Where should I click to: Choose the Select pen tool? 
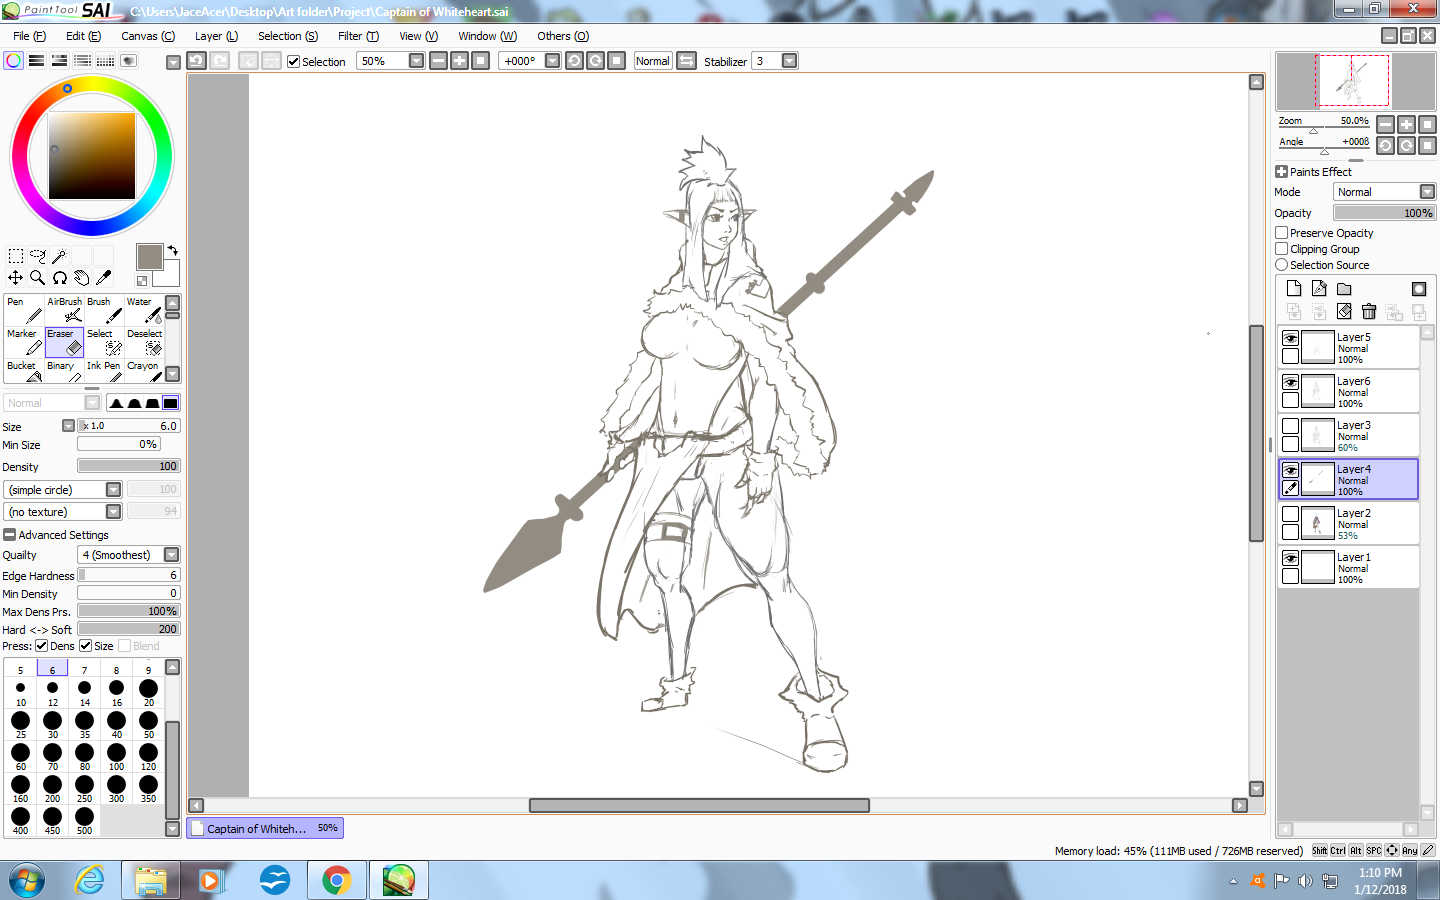[104, 342]
